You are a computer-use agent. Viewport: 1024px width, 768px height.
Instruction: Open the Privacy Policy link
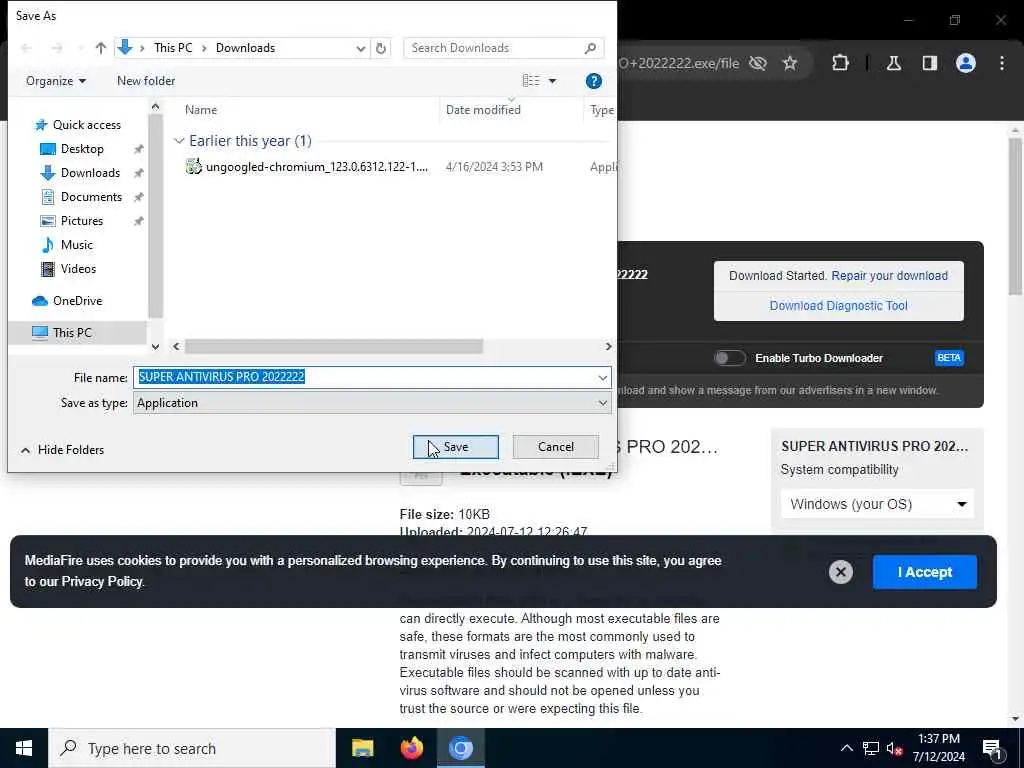(103, 581)
